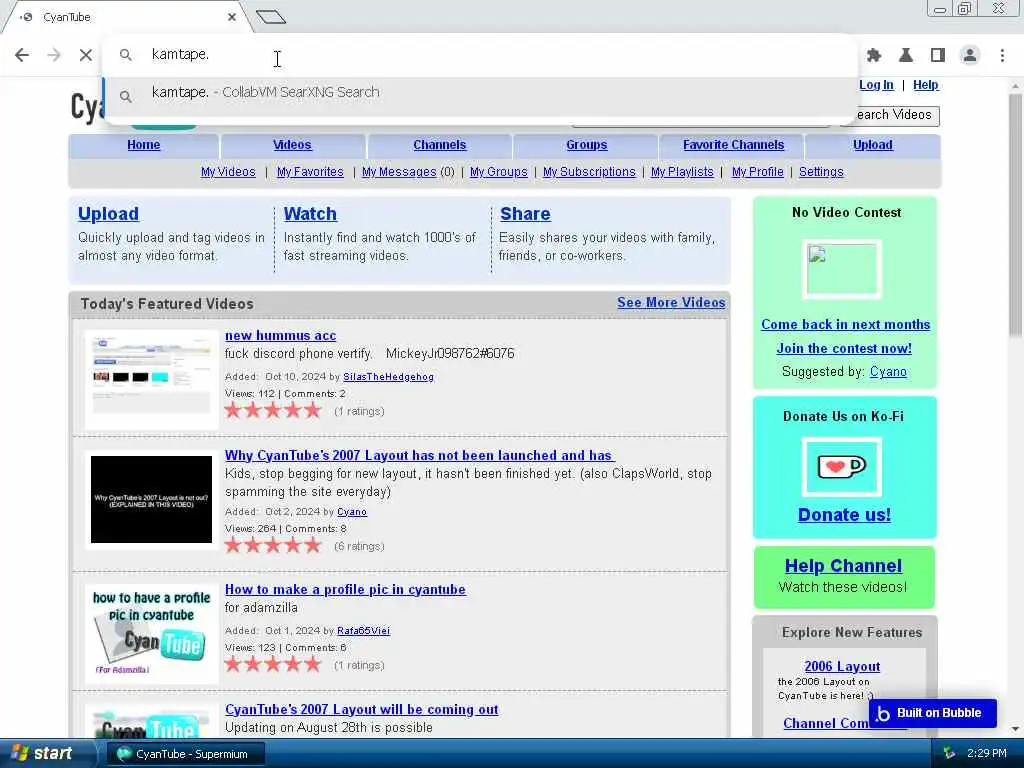Open the Videos tab
Viewport: 1024px width, 768px height.
pos(292,145)
